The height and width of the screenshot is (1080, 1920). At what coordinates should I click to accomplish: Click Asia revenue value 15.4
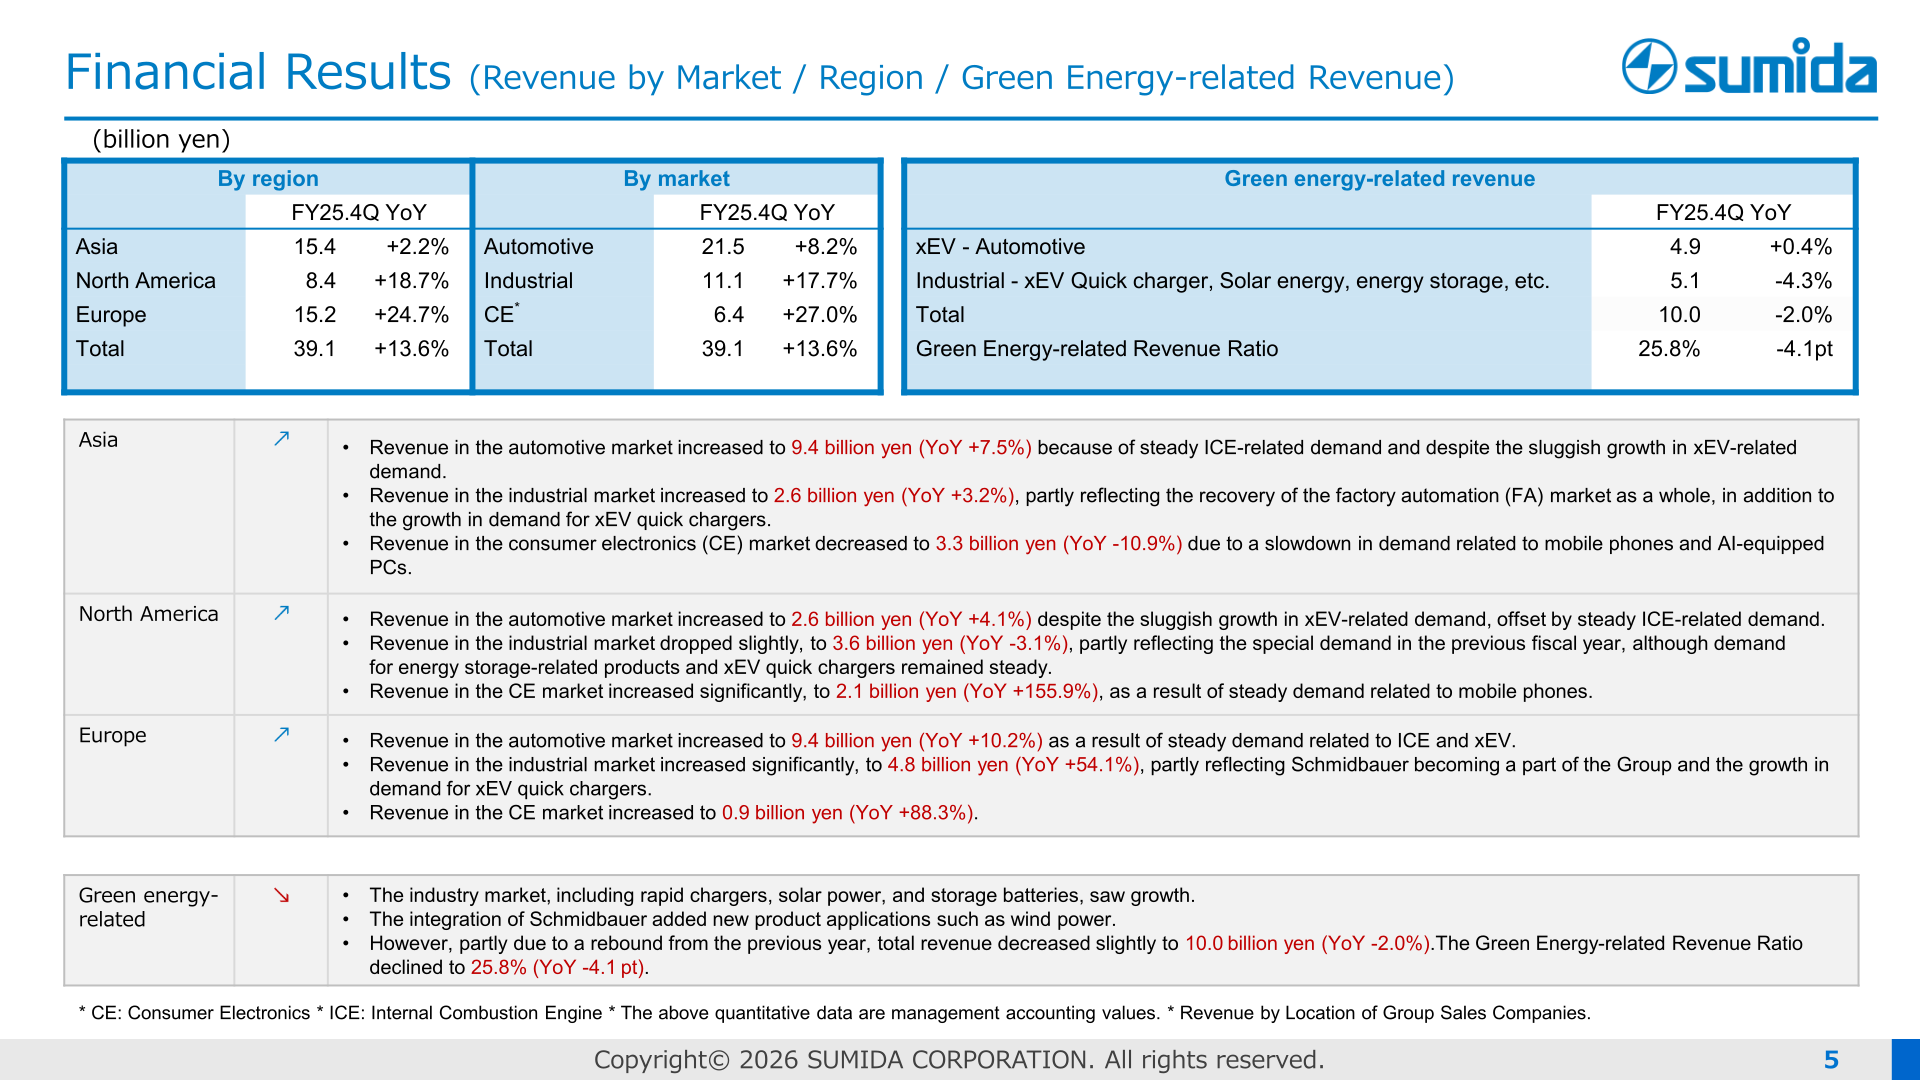click(x=315, y=247)
